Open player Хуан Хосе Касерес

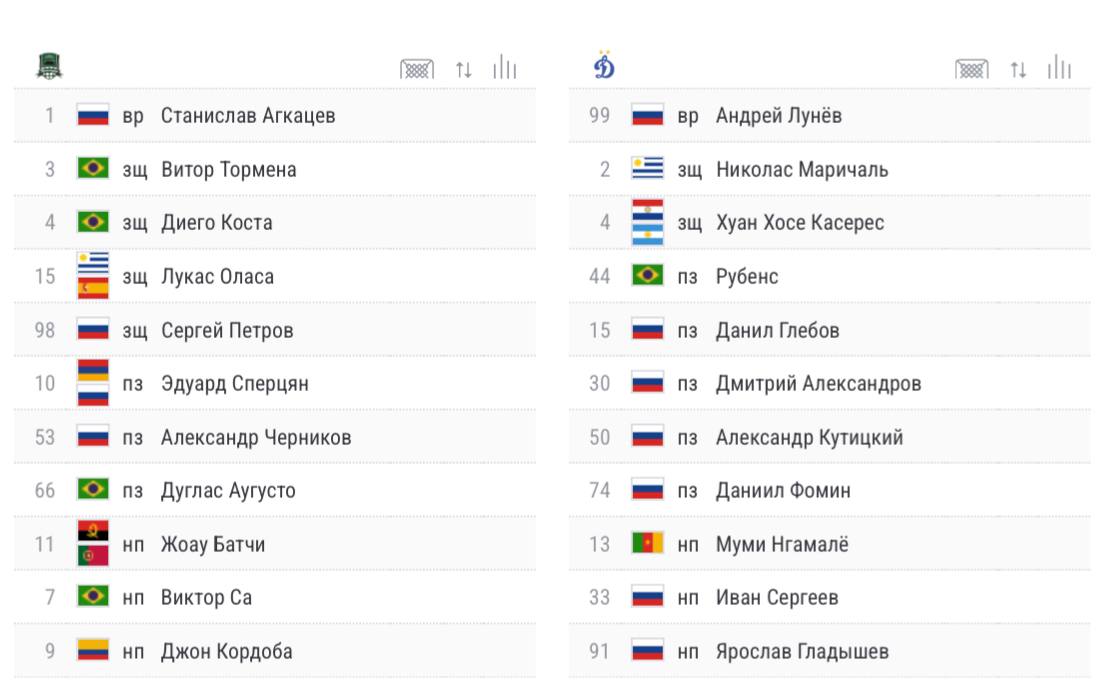(800, 223)
